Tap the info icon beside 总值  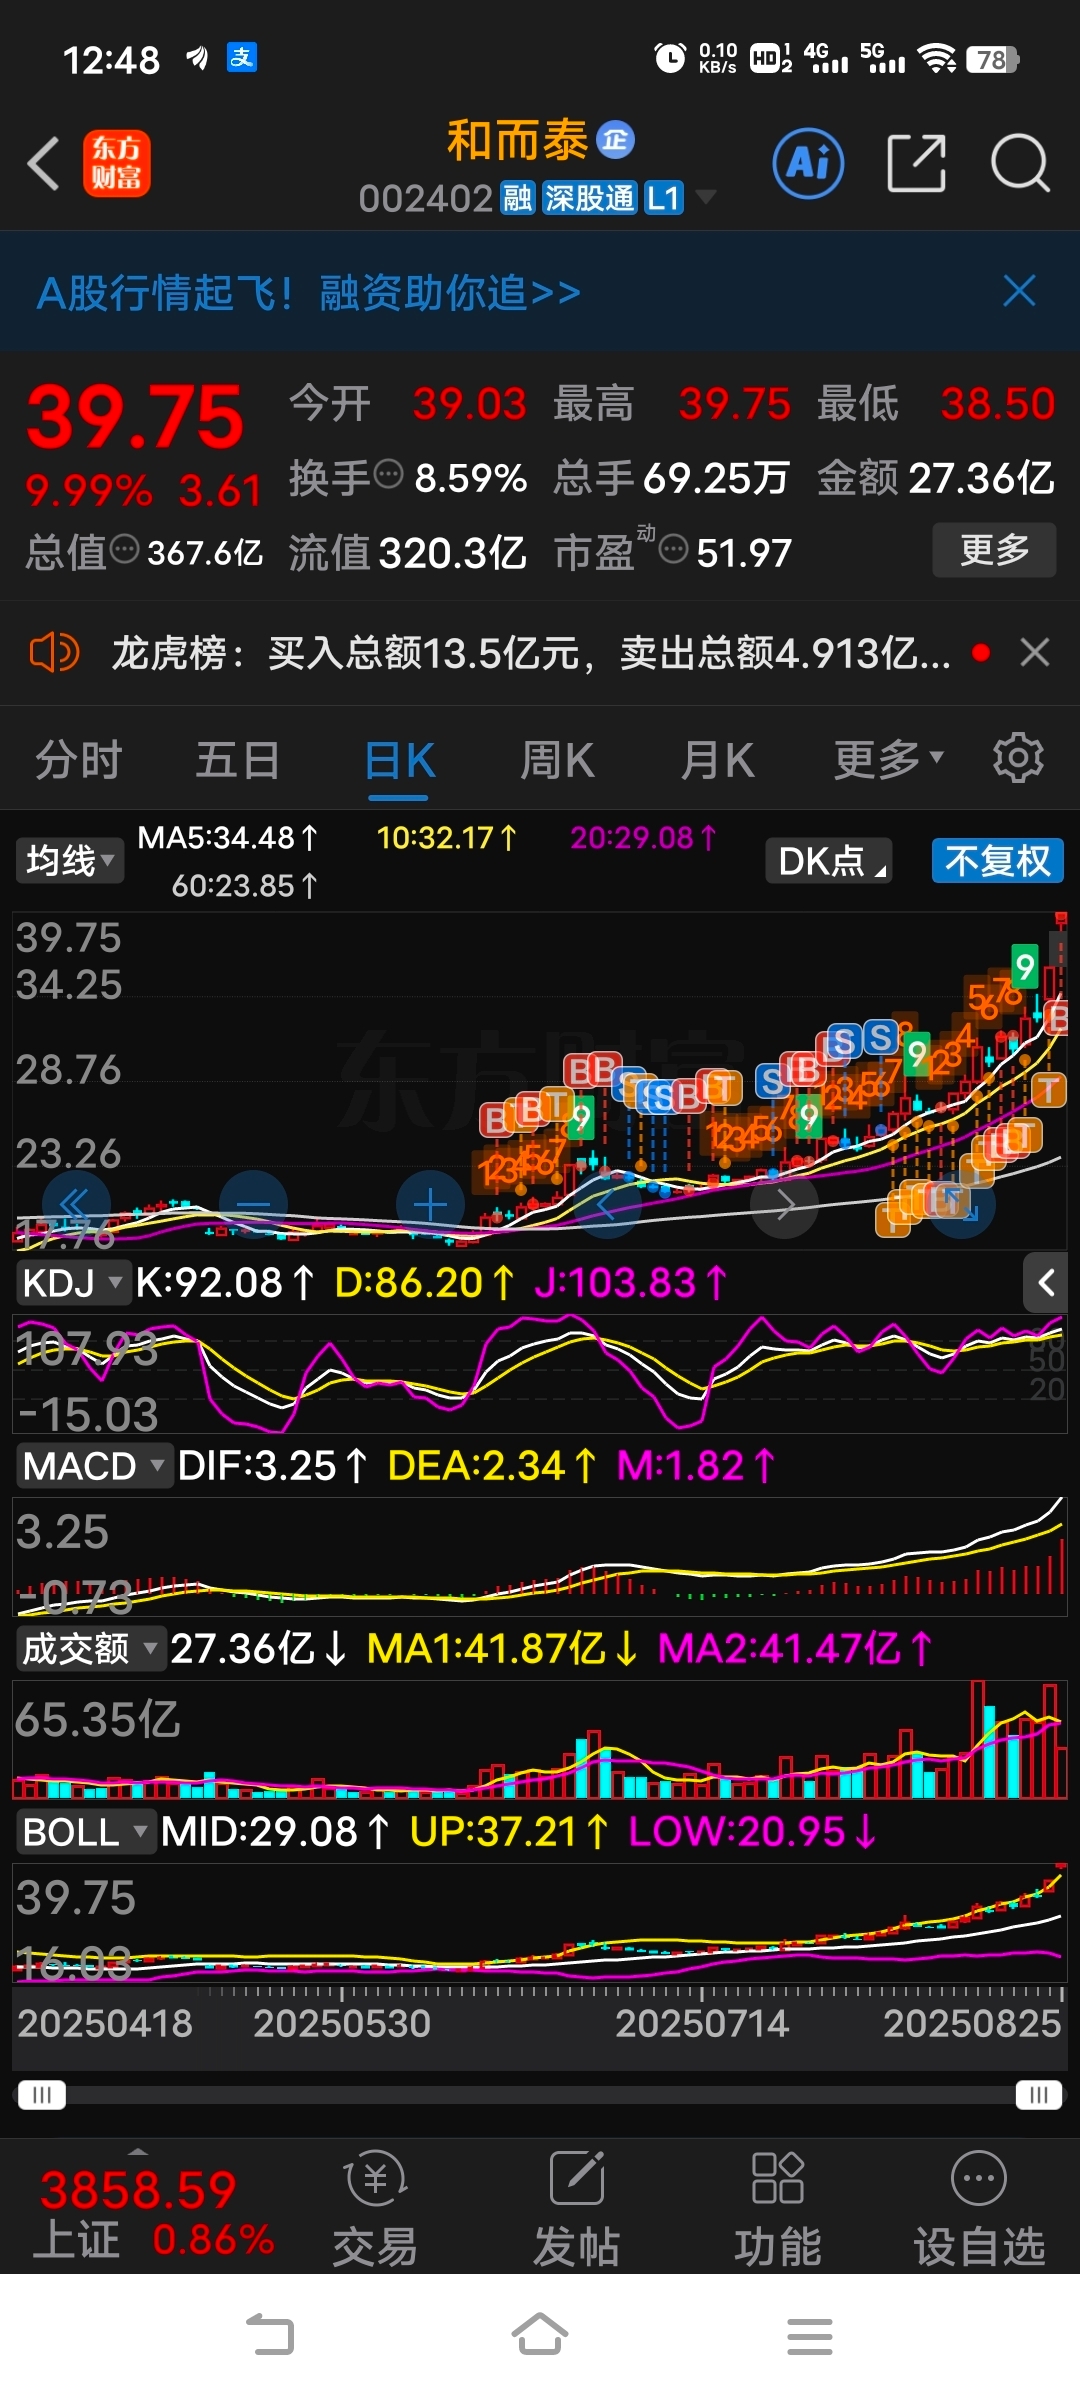pyautogui.click(x=124, y=549)
